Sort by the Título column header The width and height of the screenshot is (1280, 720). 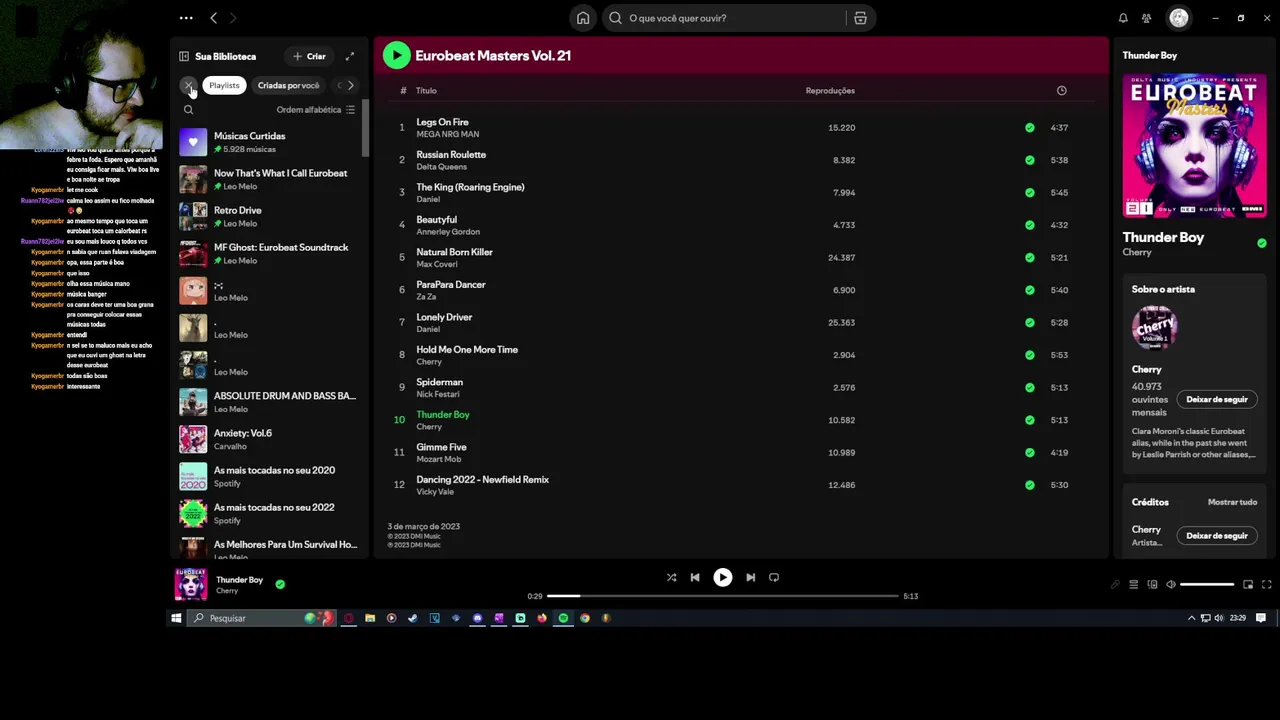[x=426, y=91]
